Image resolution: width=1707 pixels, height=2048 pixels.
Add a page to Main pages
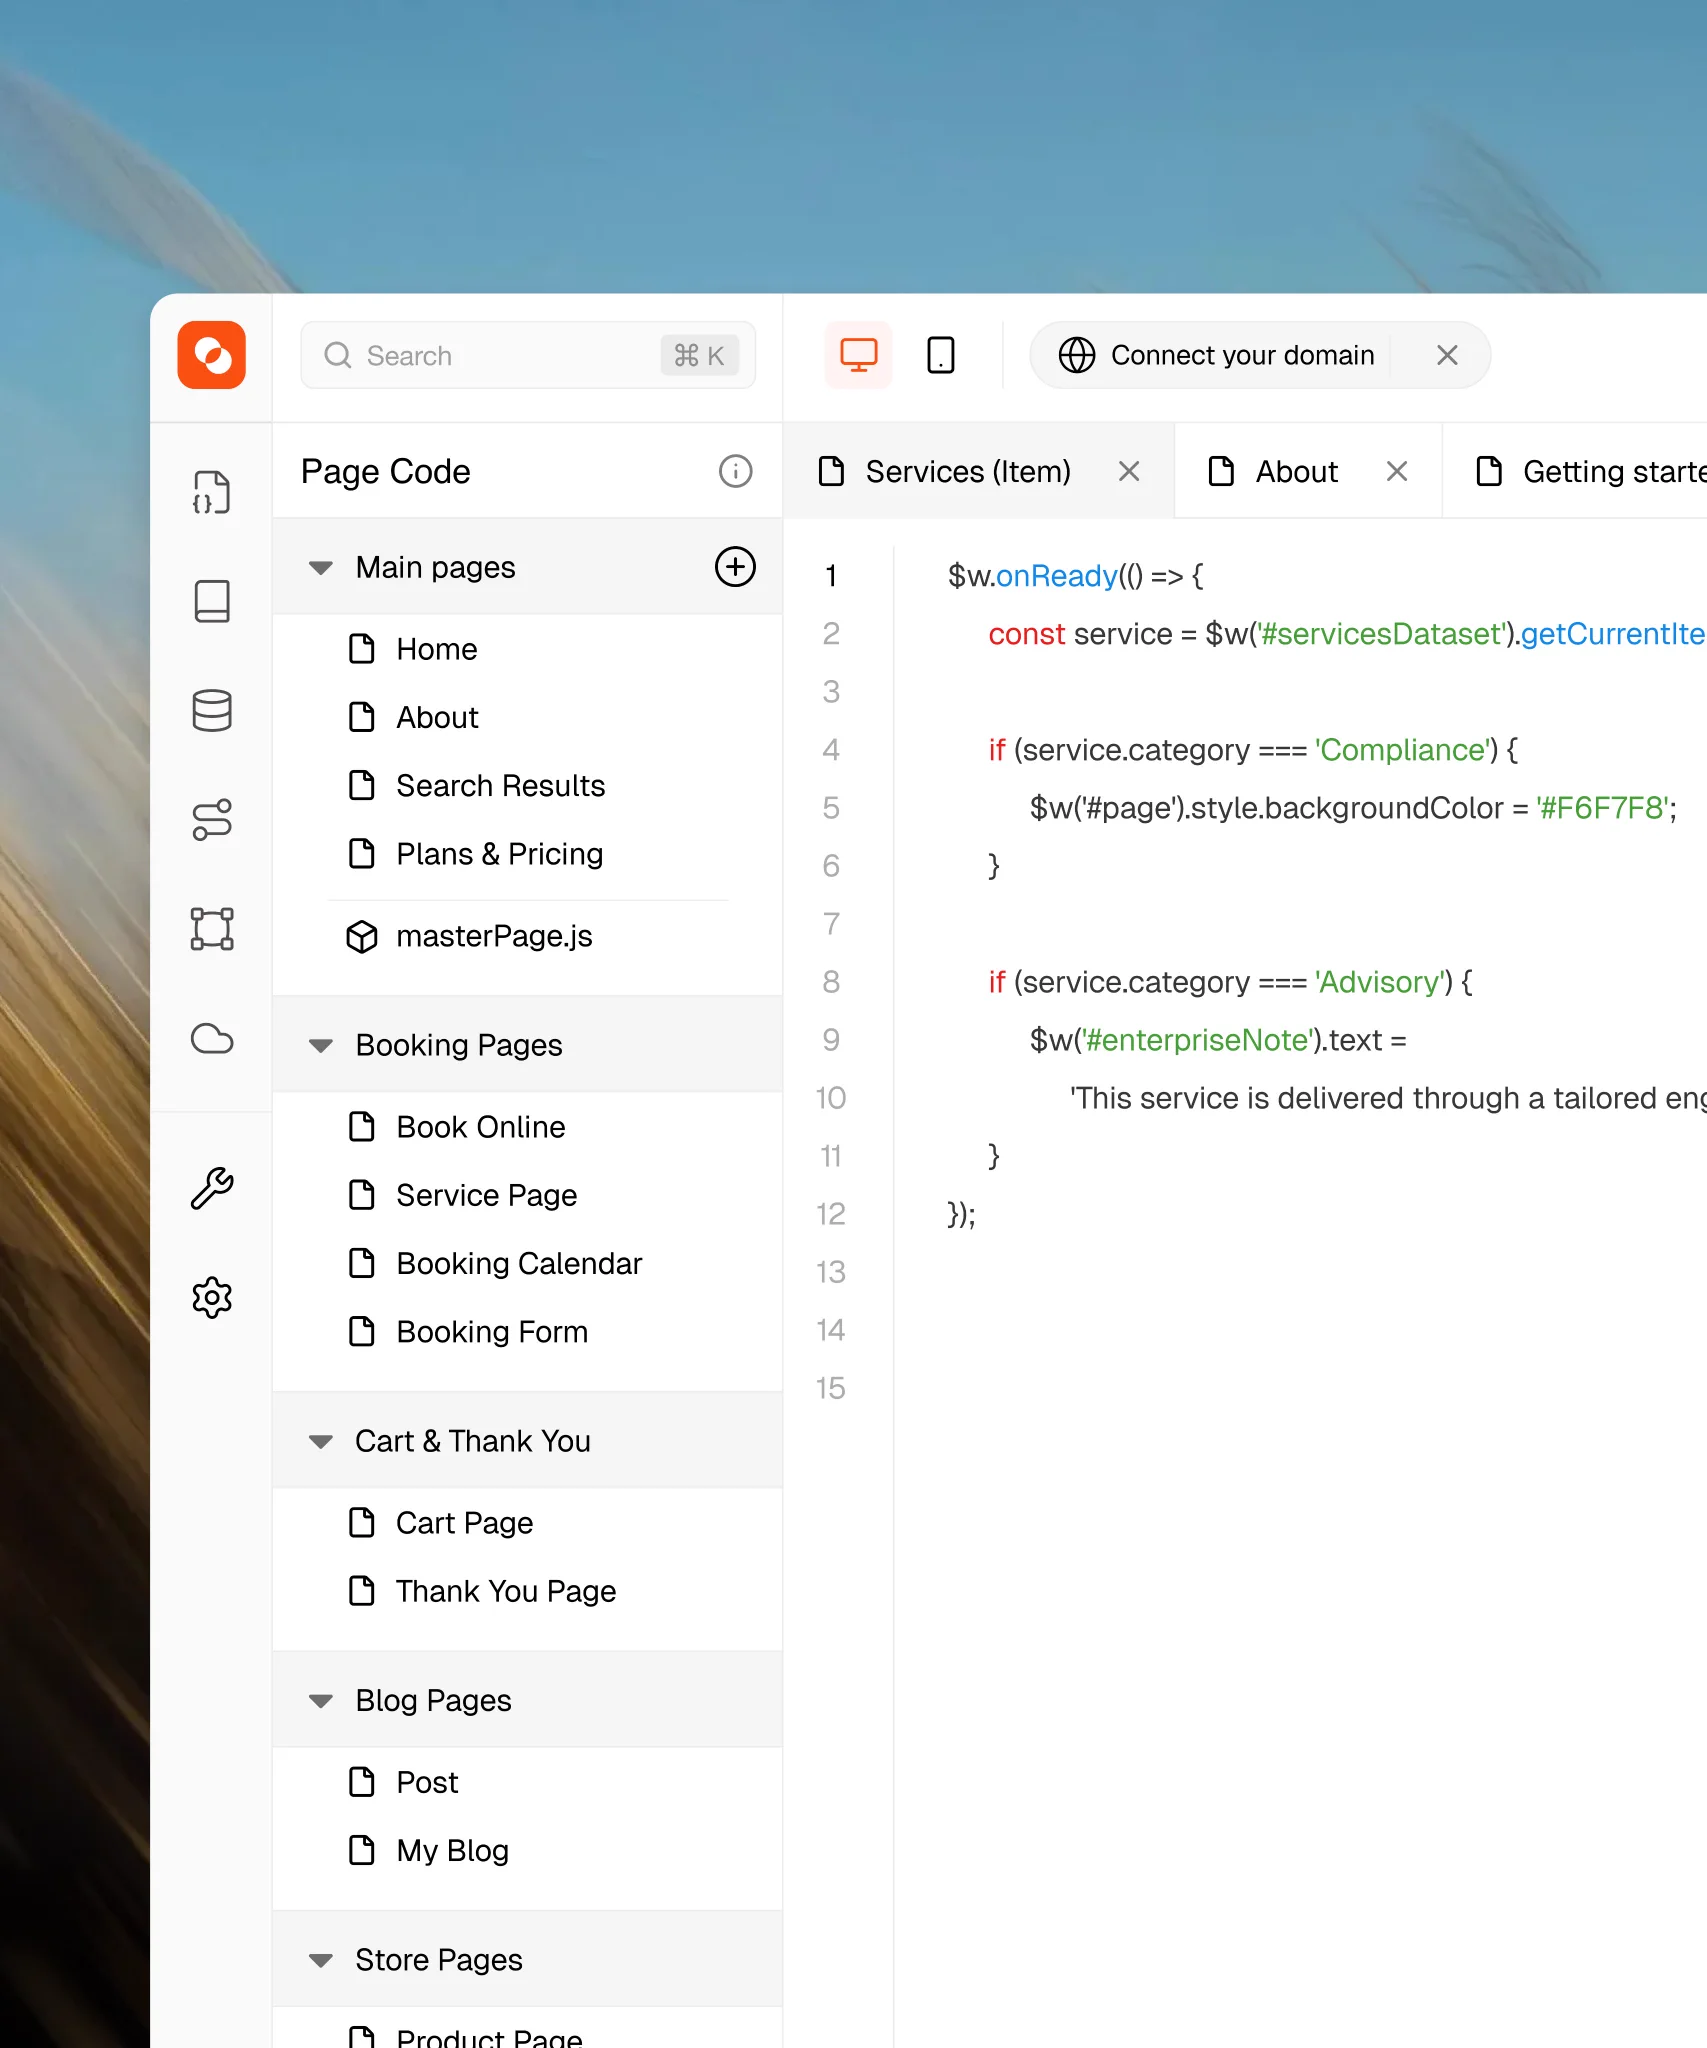pyautogui.click(x=735, y=567)
